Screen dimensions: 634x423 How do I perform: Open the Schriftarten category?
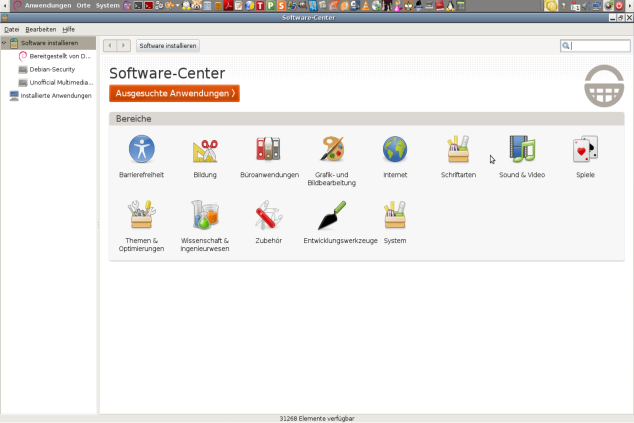pos(458,157)
